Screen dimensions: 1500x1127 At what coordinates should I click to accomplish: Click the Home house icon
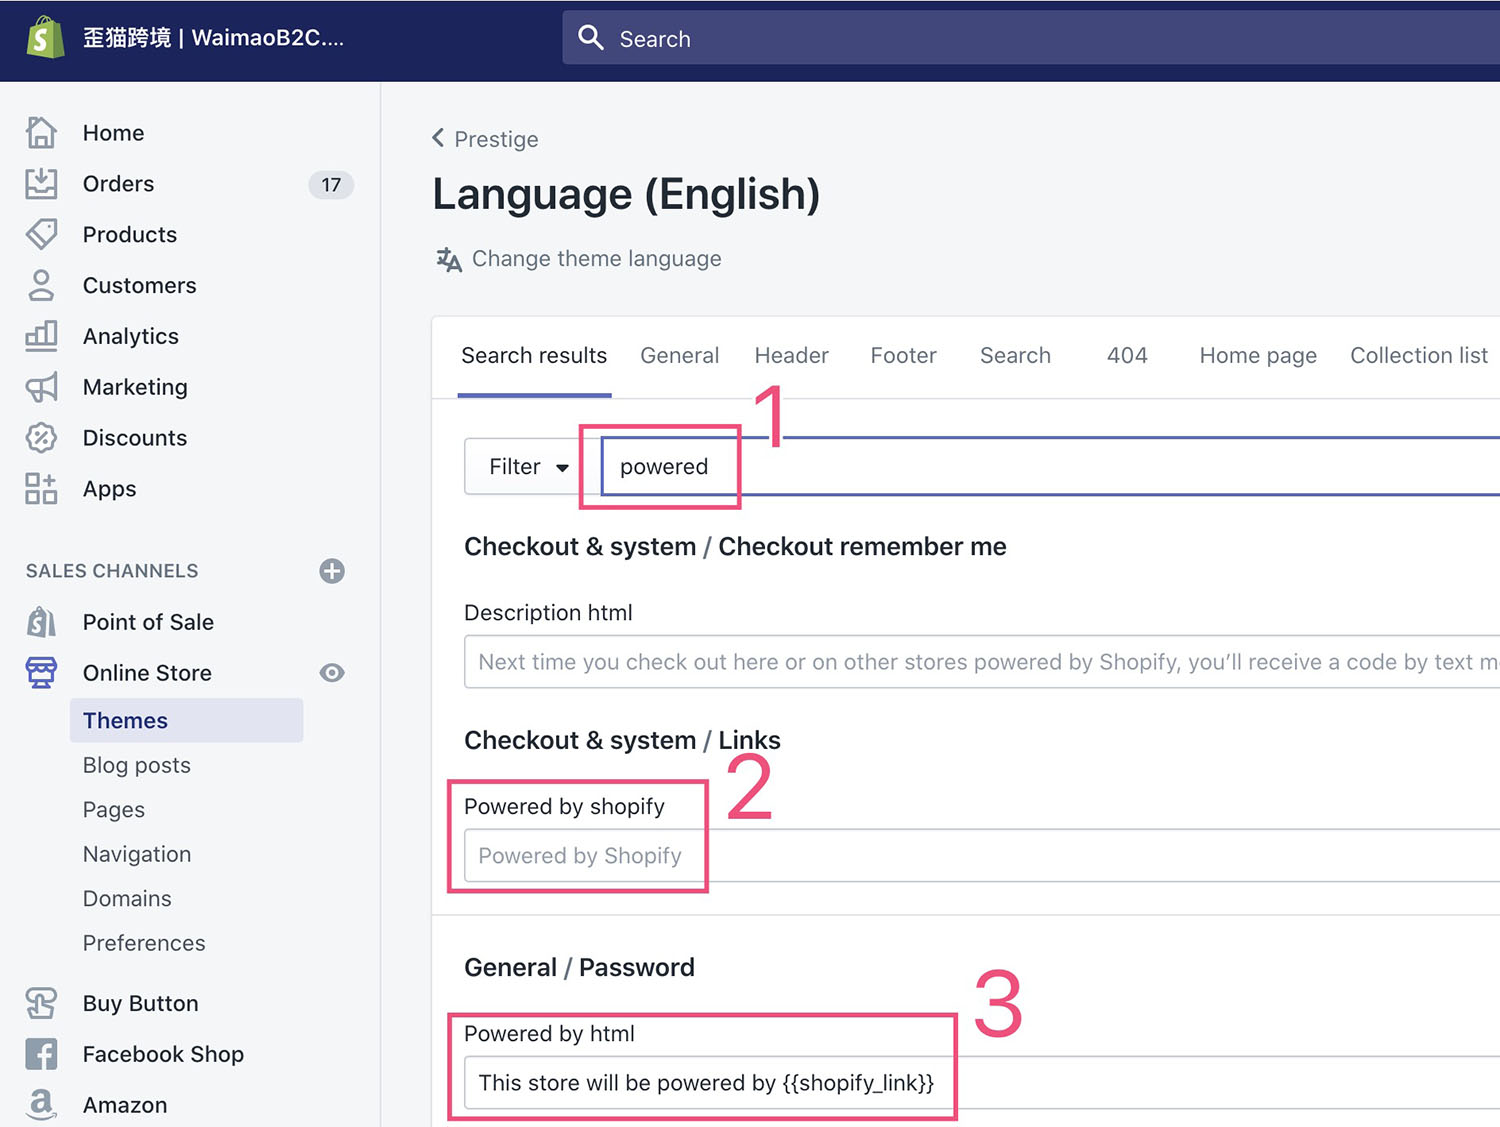click(x=41, y=132)
